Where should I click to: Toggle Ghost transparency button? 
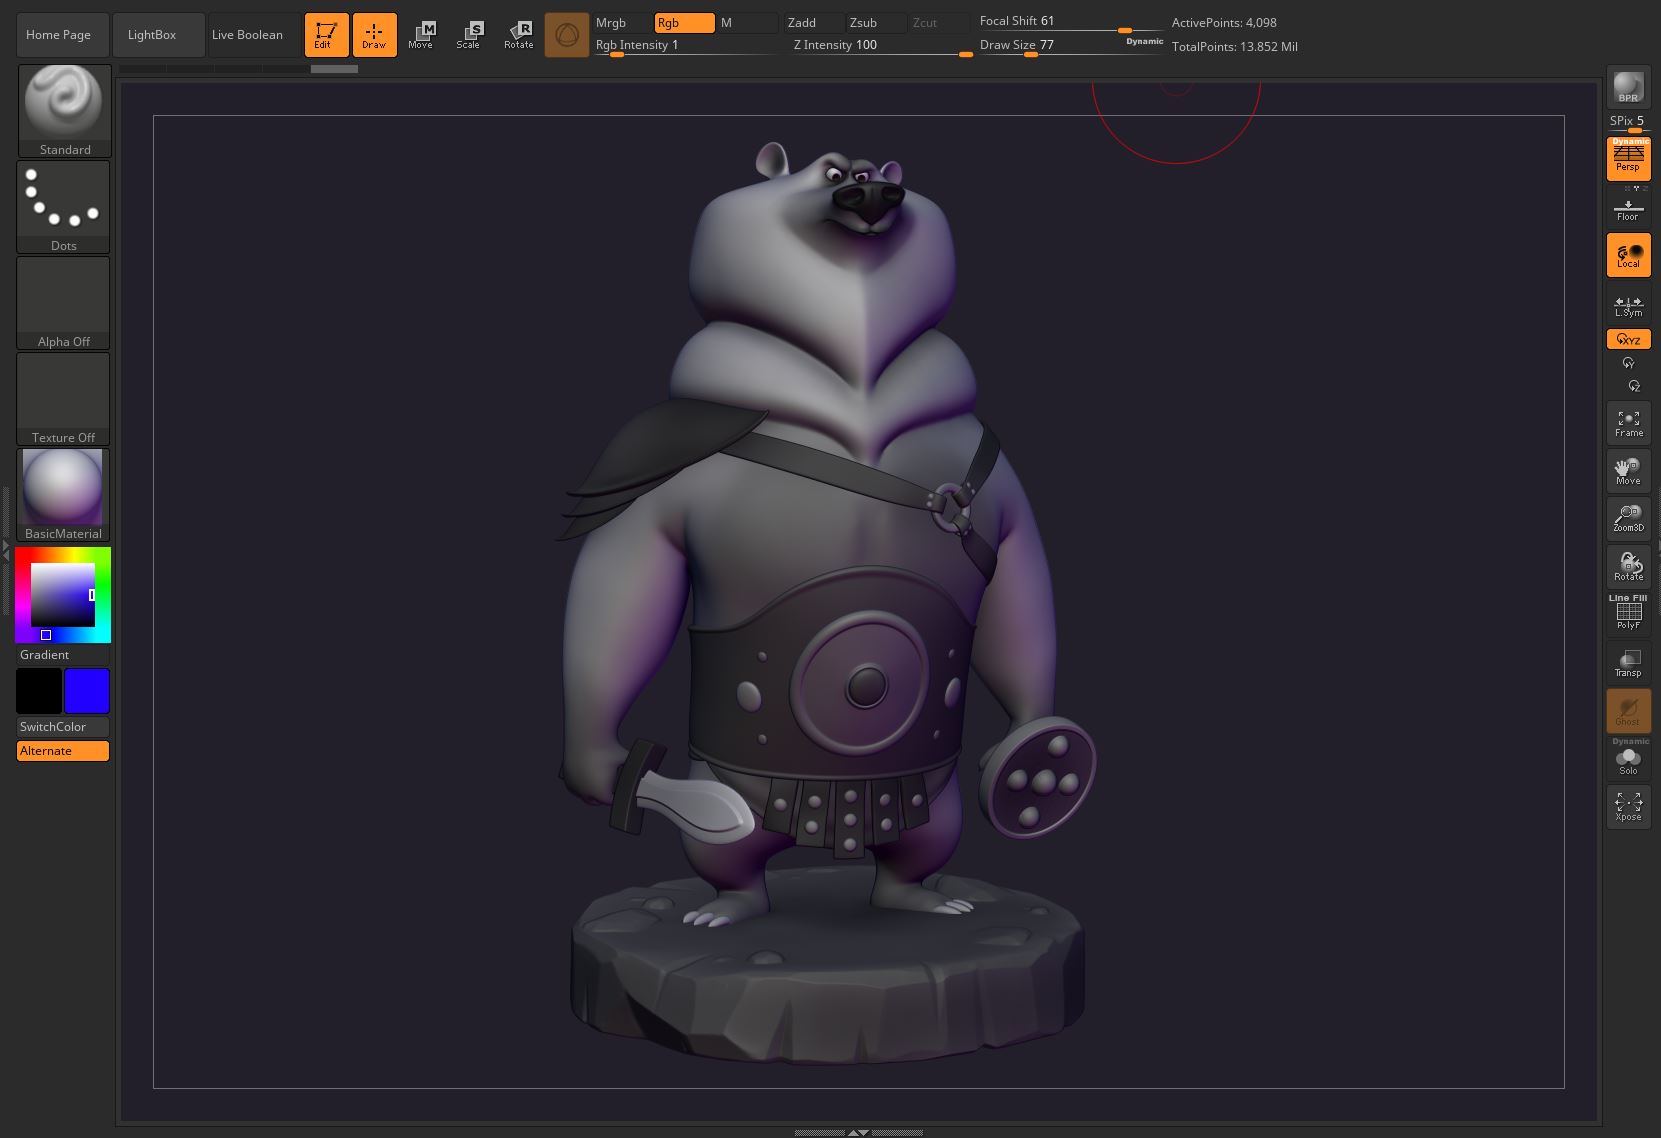[x=1628, y=711]
